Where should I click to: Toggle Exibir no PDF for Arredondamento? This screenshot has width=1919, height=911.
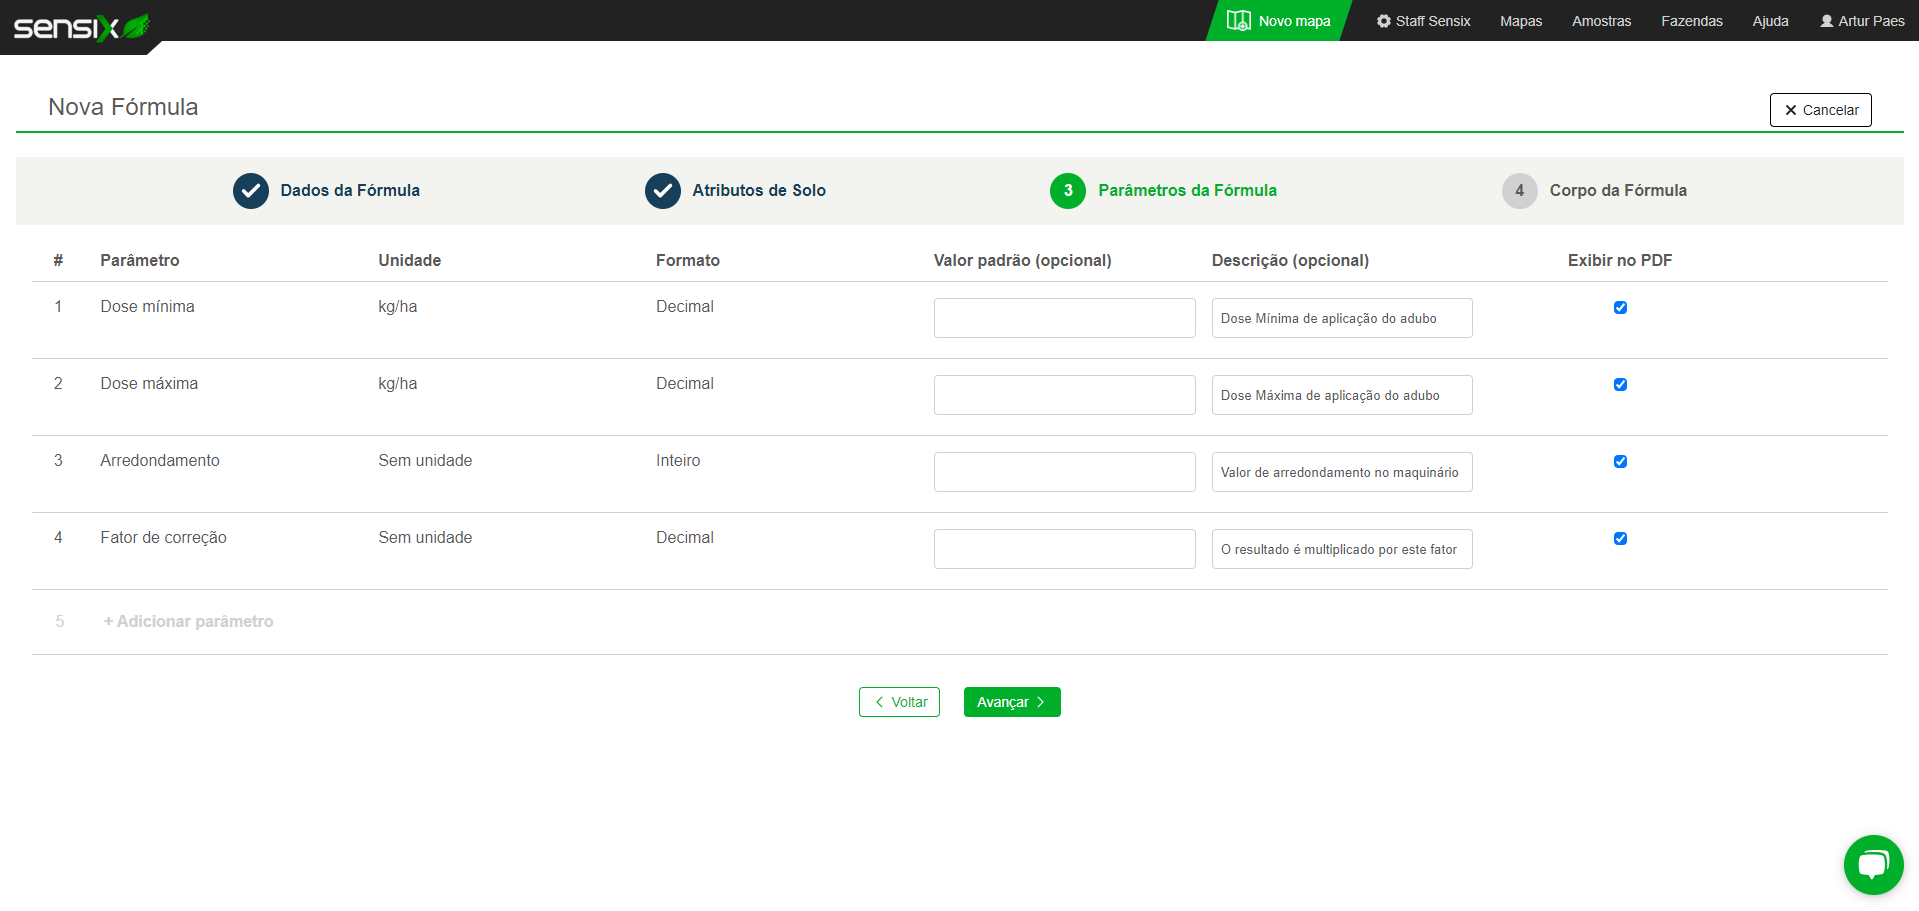coord(1620,462)
